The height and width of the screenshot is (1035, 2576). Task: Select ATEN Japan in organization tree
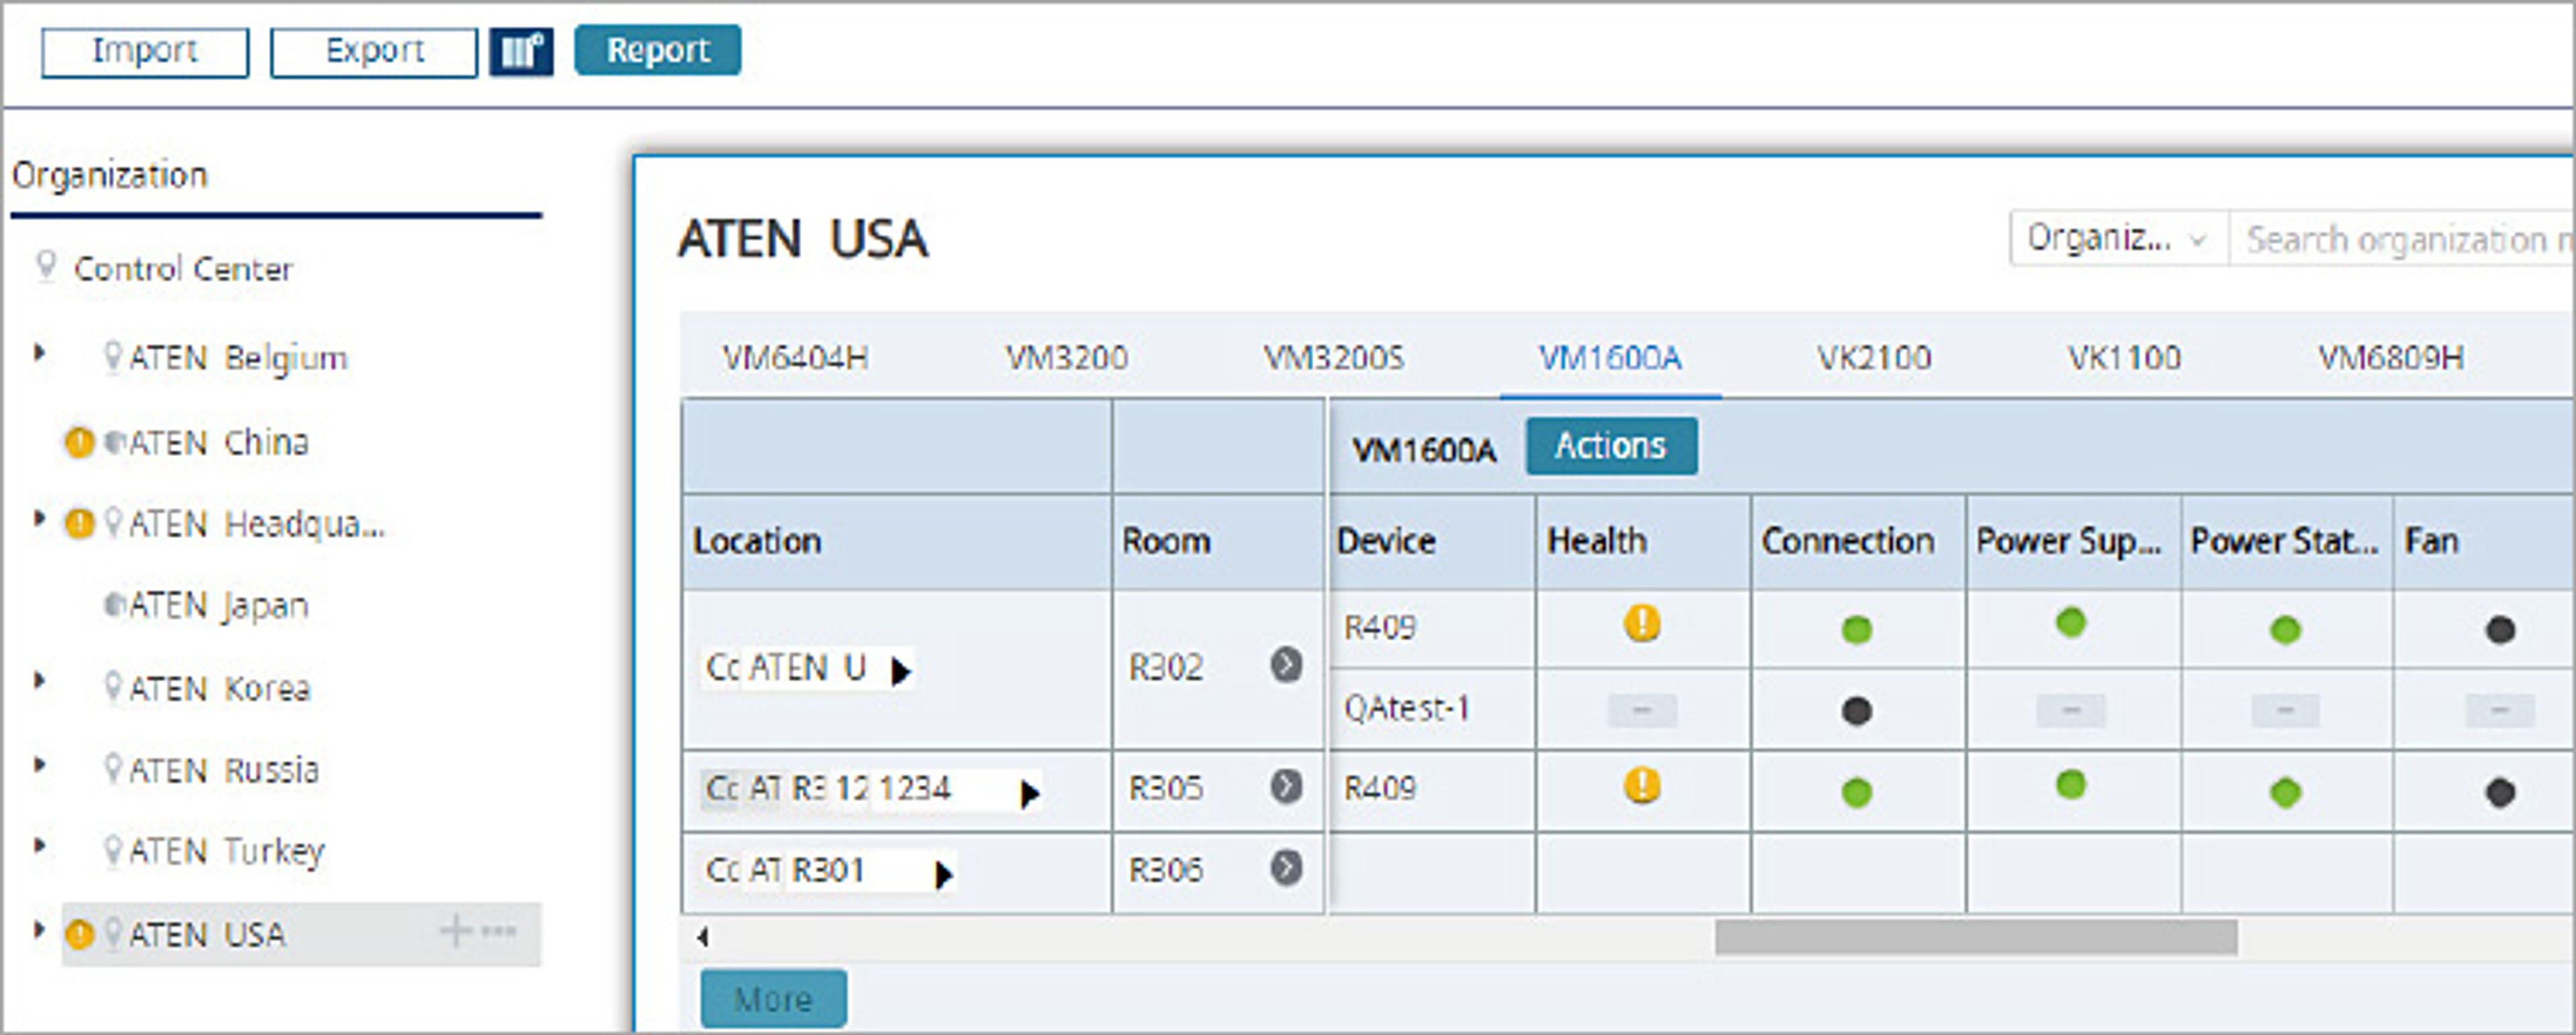217,606
